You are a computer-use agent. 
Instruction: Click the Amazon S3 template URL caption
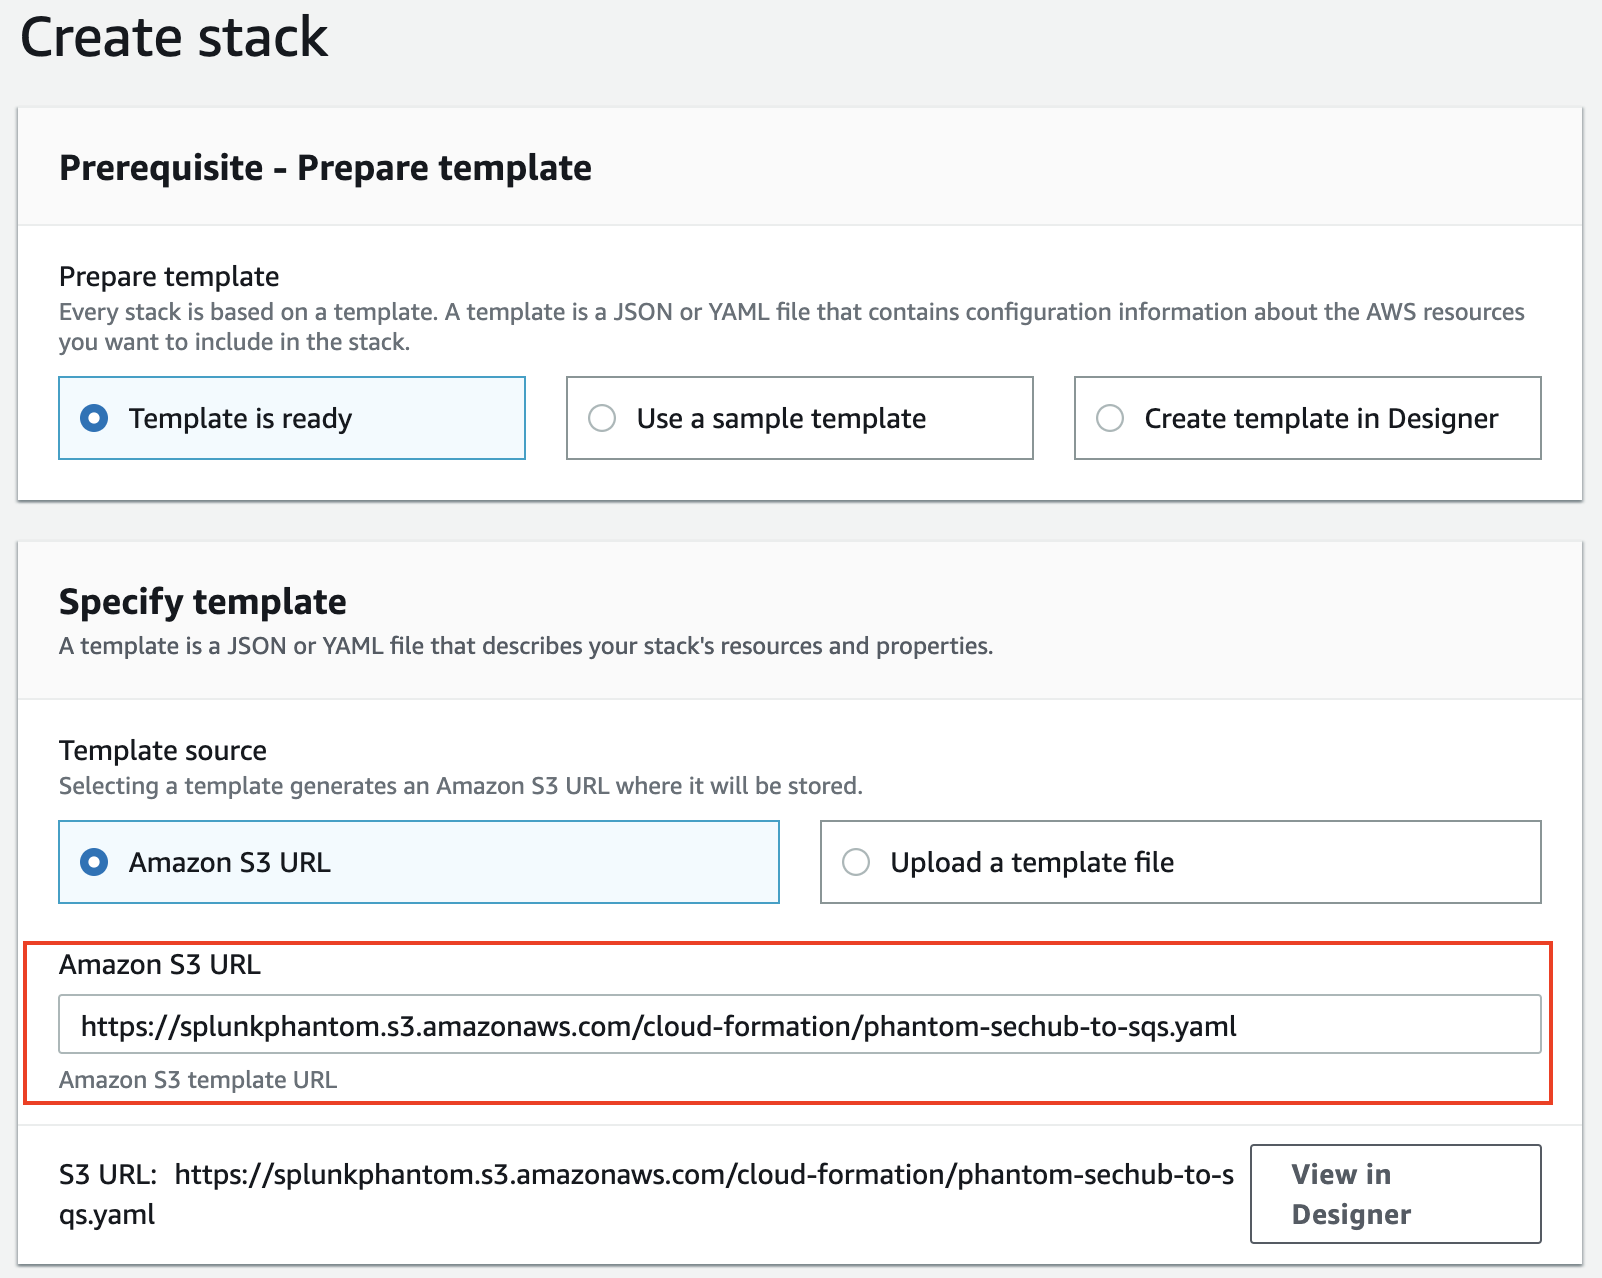(x=198, y=1080)
